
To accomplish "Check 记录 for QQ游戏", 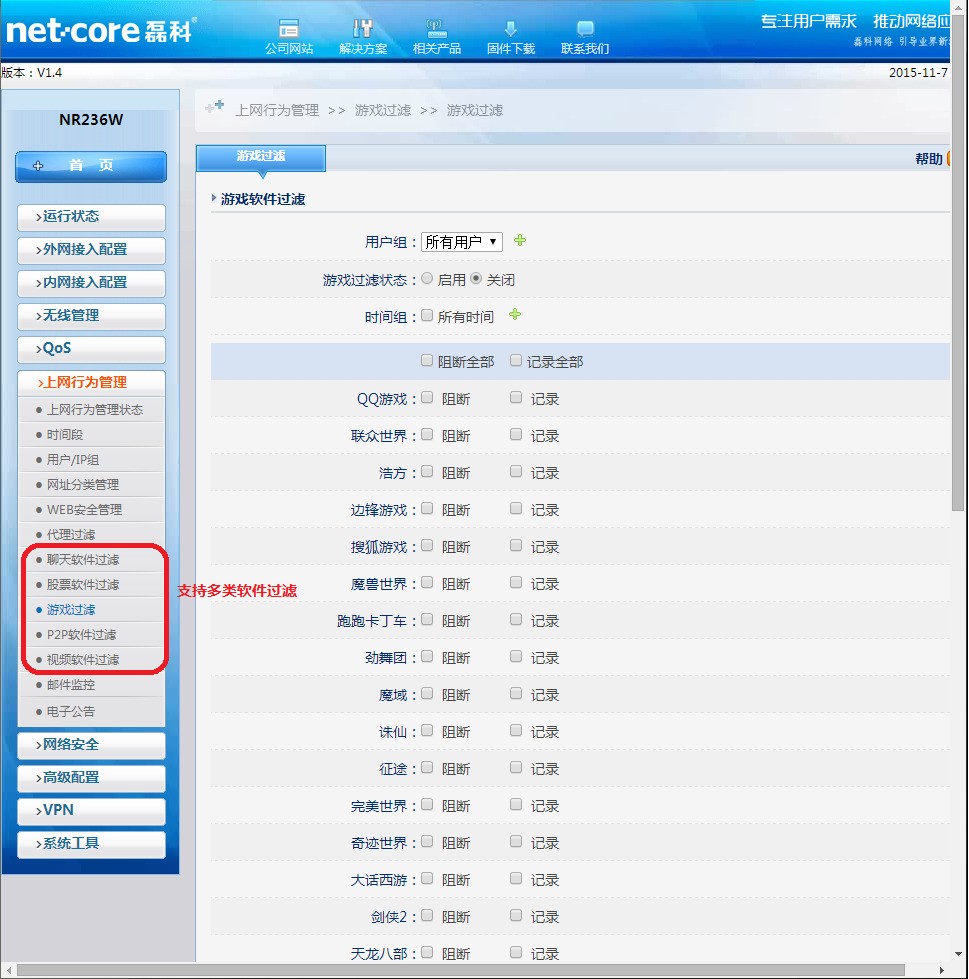I will 516,397.
